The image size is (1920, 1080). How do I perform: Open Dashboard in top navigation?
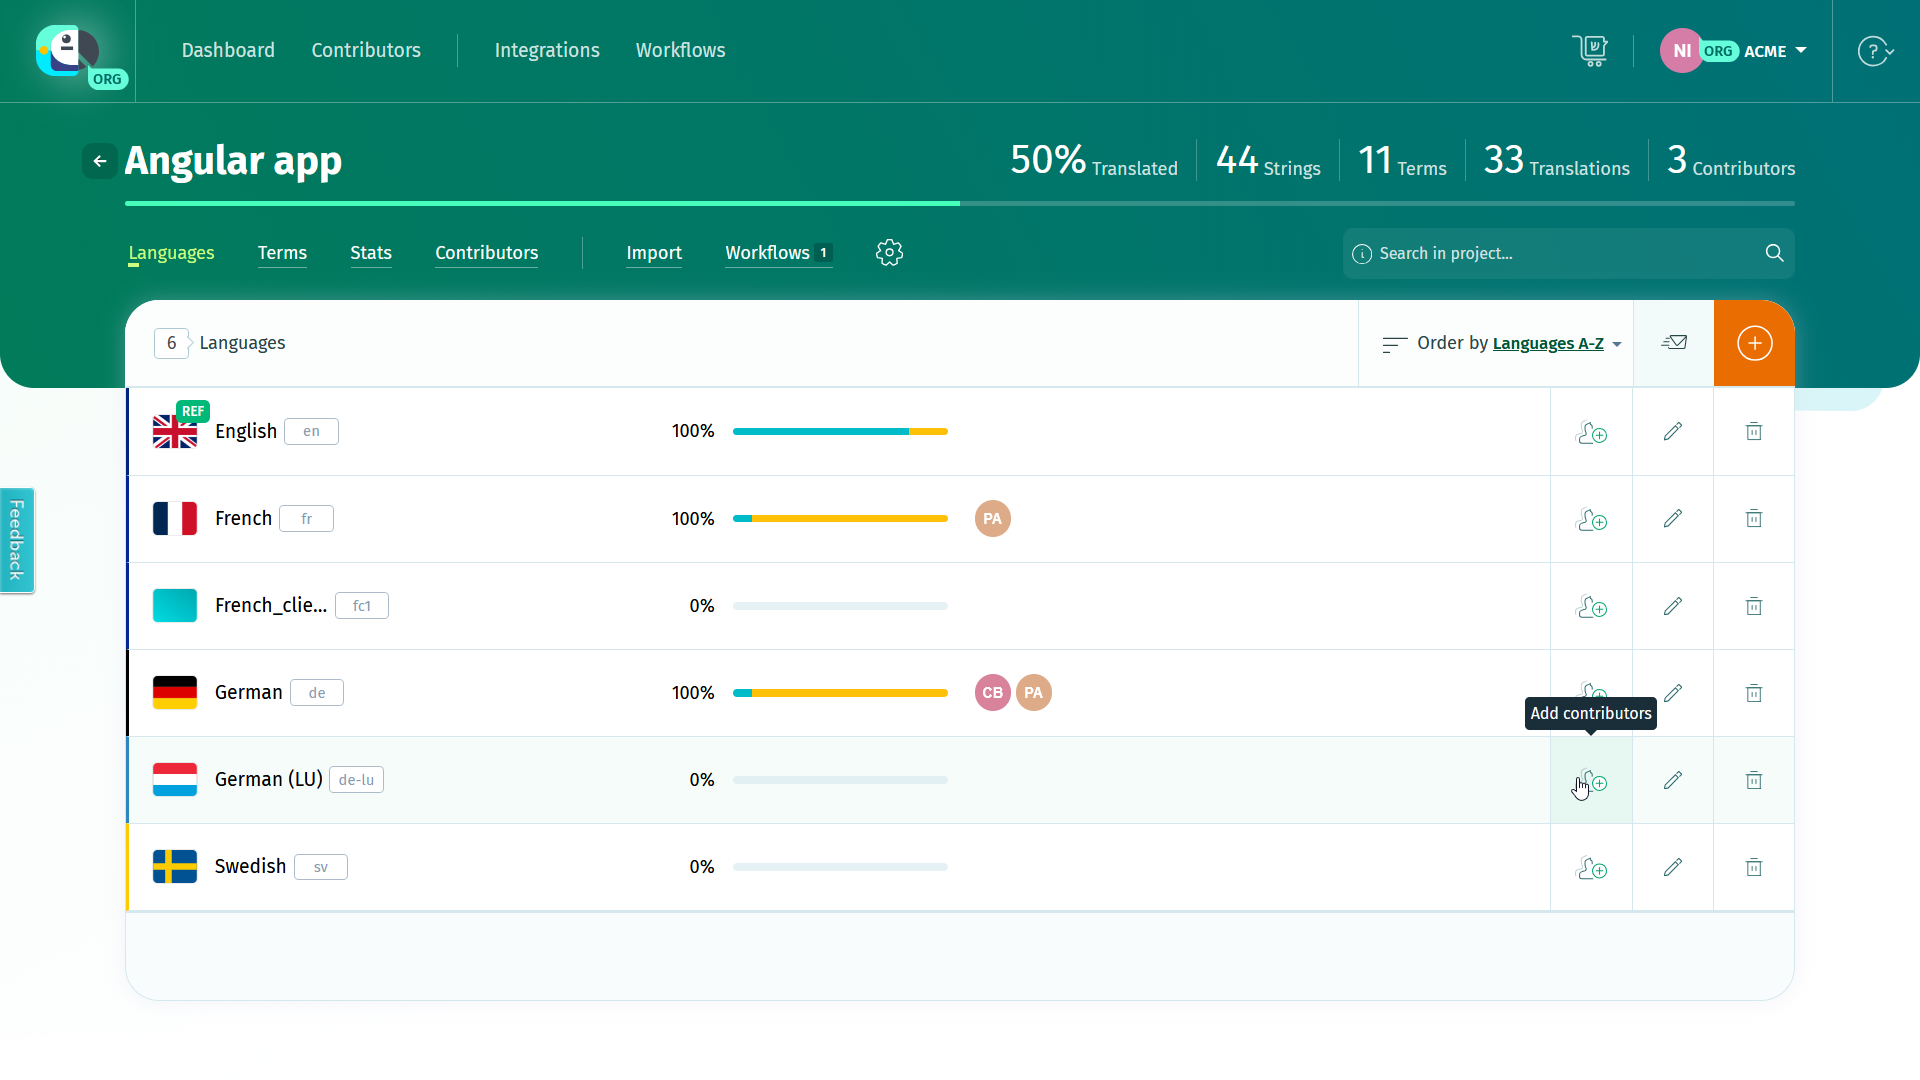(228, 50)
